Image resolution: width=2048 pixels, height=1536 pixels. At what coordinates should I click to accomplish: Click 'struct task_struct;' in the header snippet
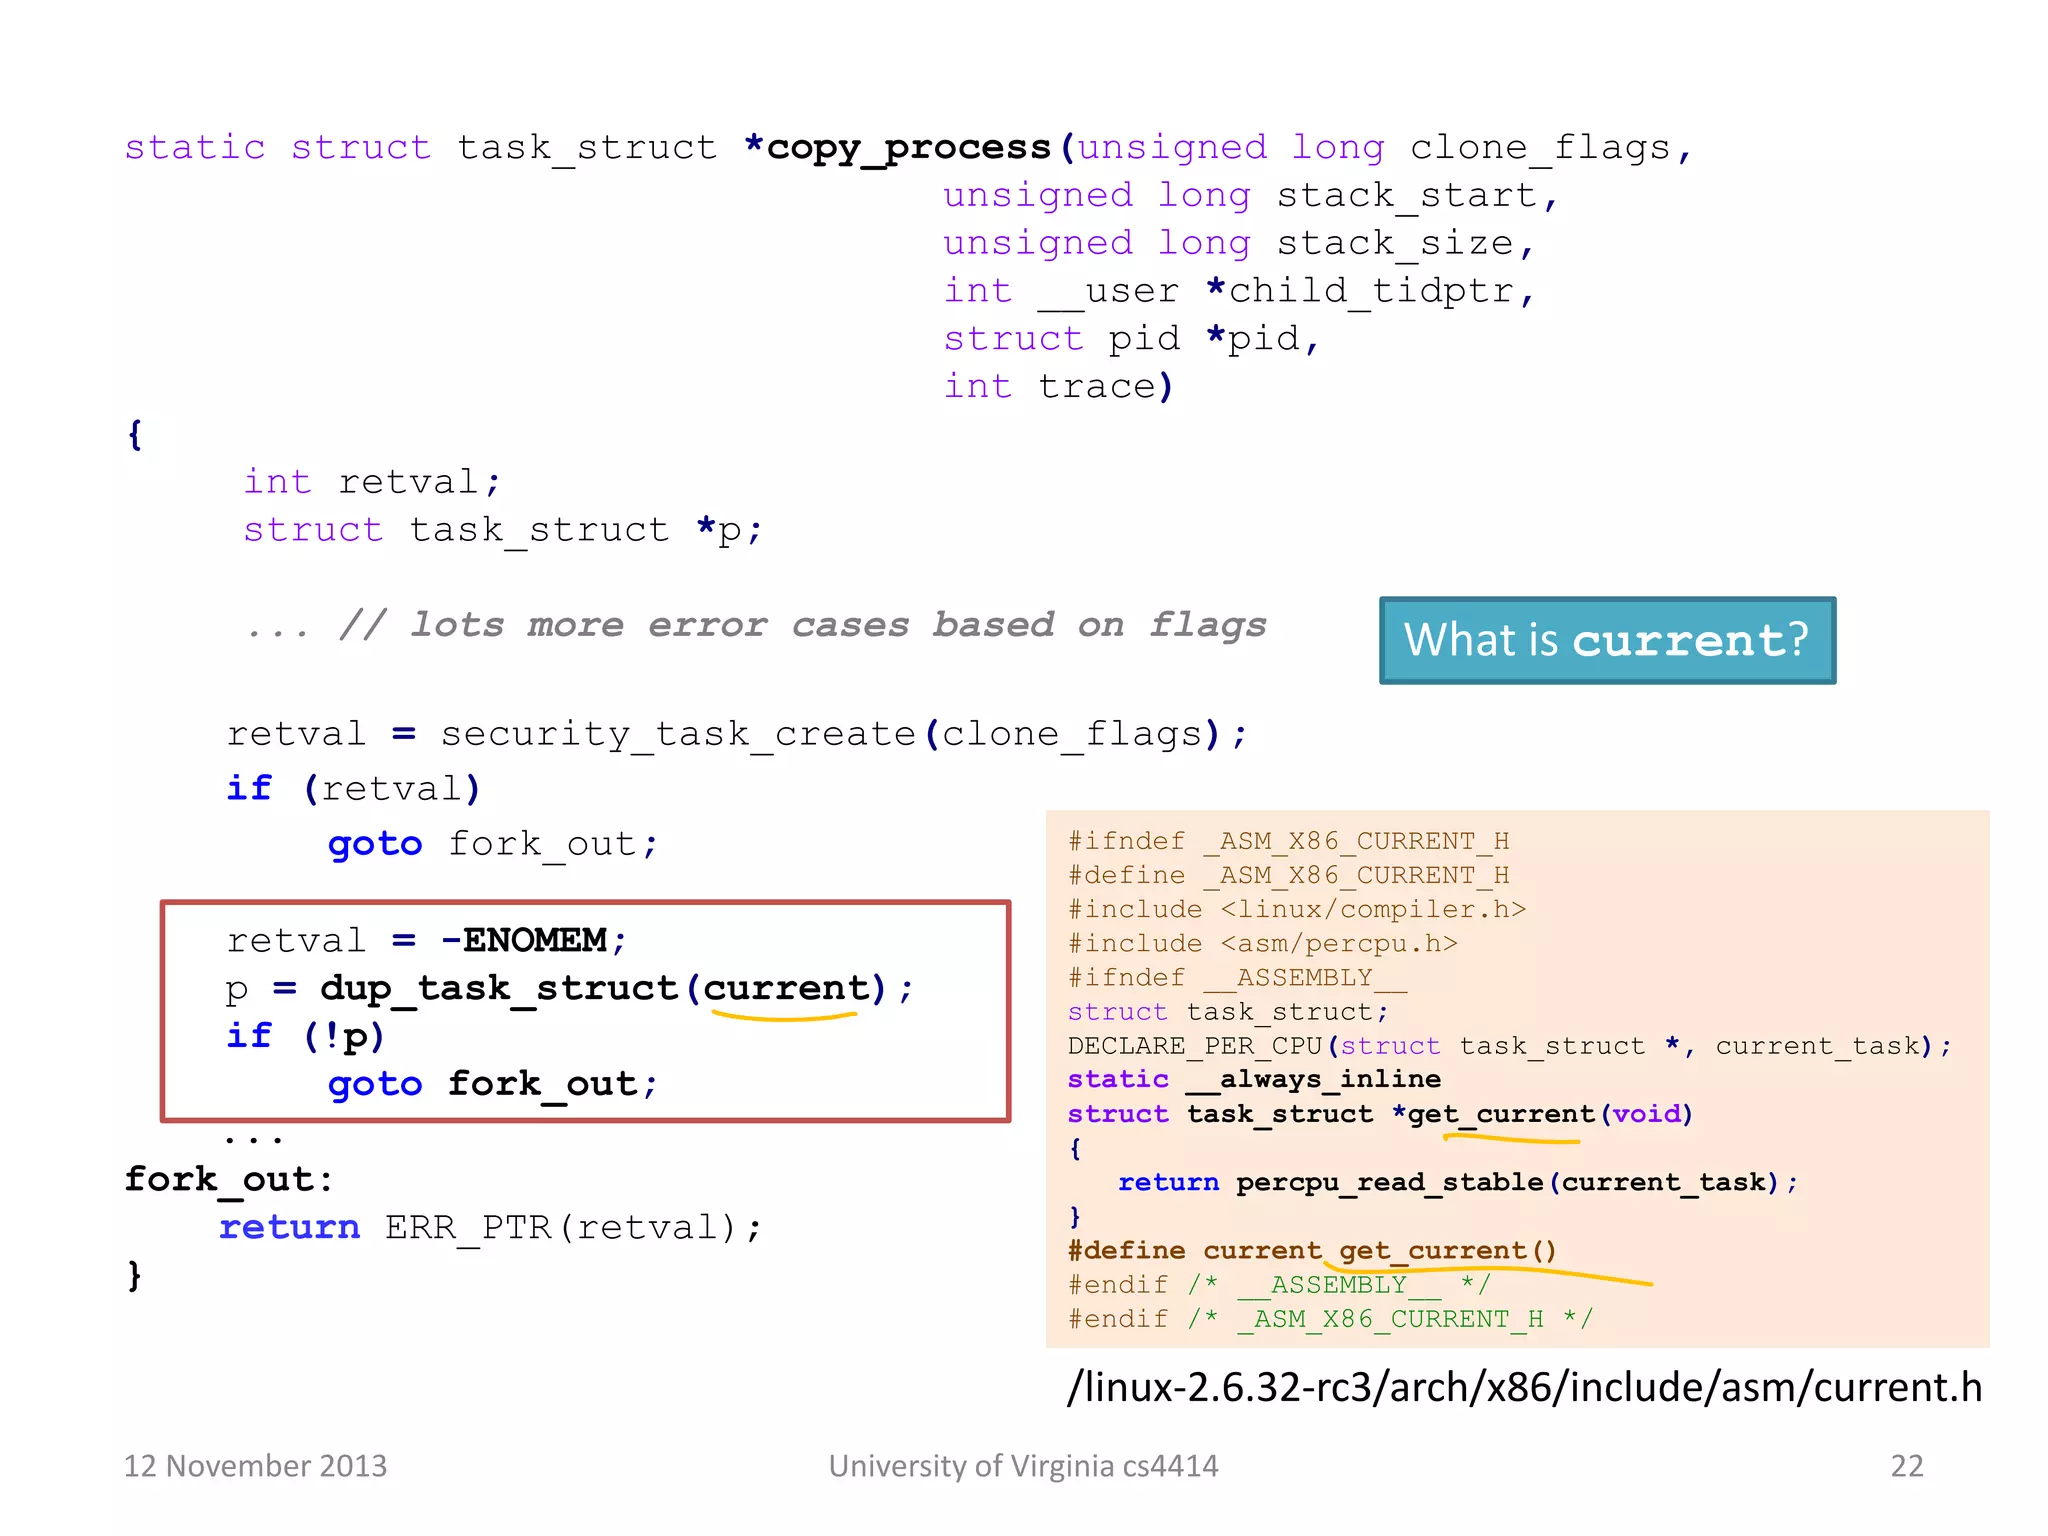click(x=1229, y=1012)
